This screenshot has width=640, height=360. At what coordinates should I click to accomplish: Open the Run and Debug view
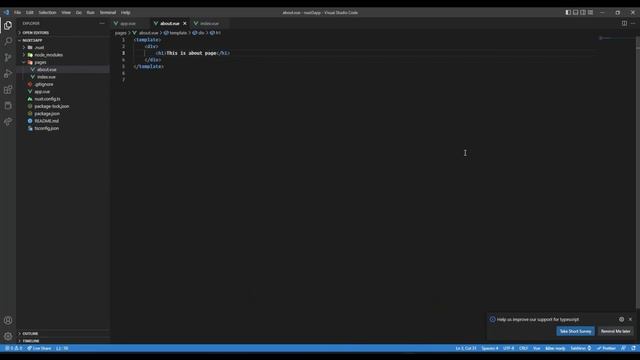click(x=8, y=73)
